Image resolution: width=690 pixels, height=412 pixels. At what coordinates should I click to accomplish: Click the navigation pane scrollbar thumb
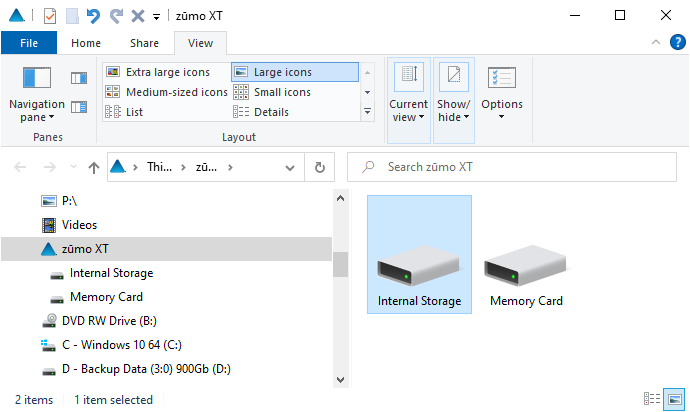[x=340, y=265]
